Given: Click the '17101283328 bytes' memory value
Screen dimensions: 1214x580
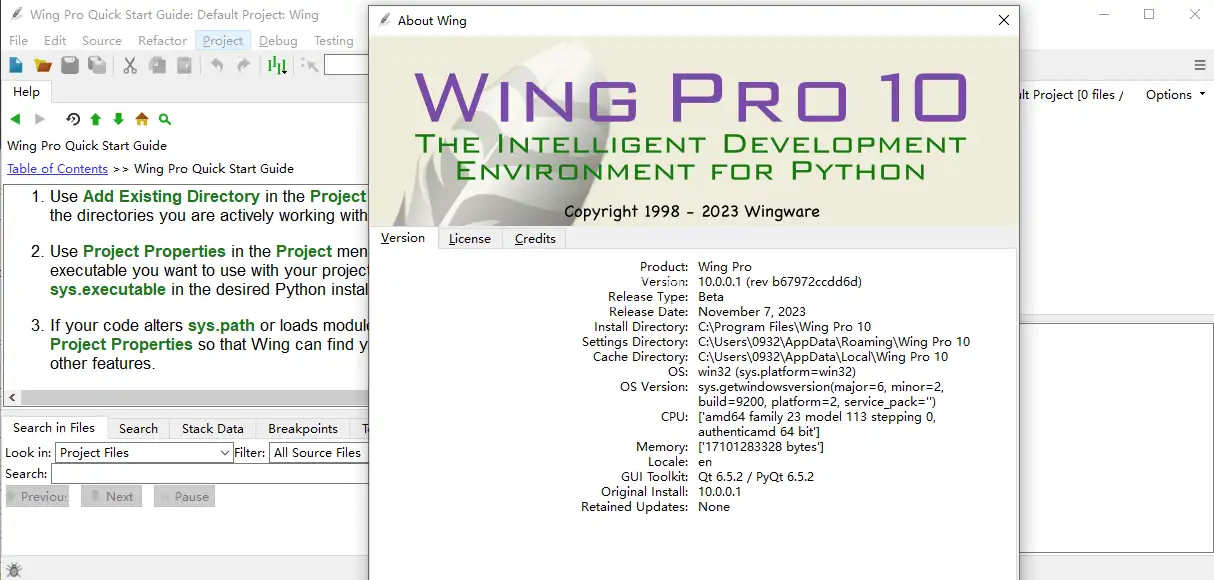Looking at the screenshot, I should (x=761, y=447).
